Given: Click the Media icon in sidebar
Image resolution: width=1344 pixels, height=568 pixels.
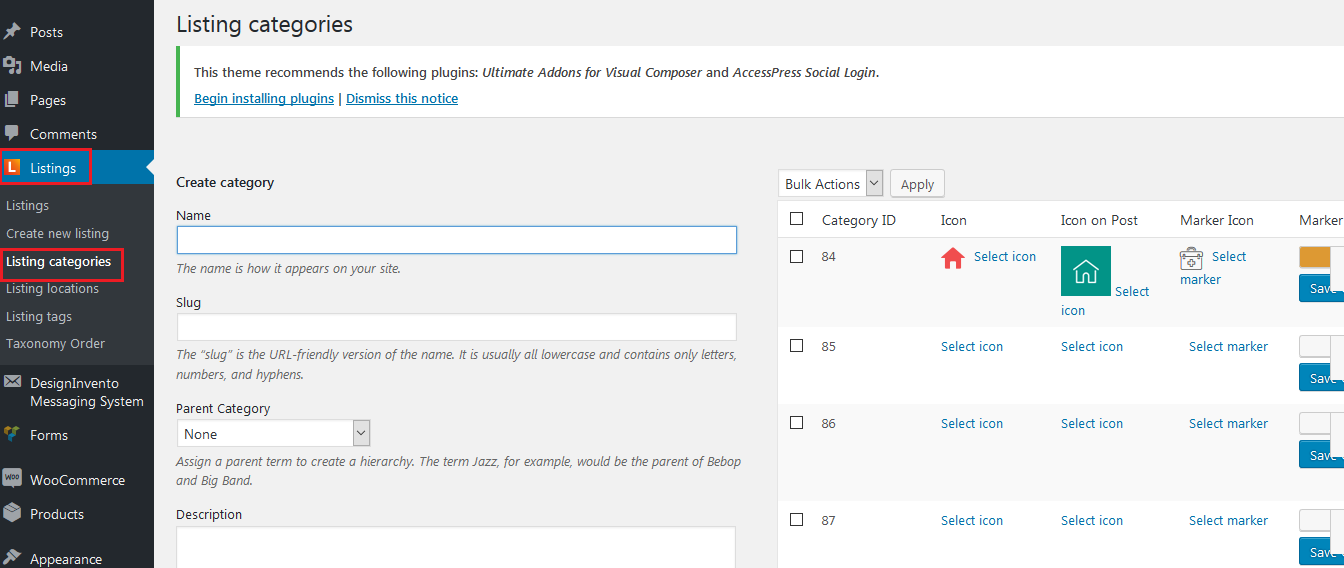Looking at the screenshot, I should [12, 66].
